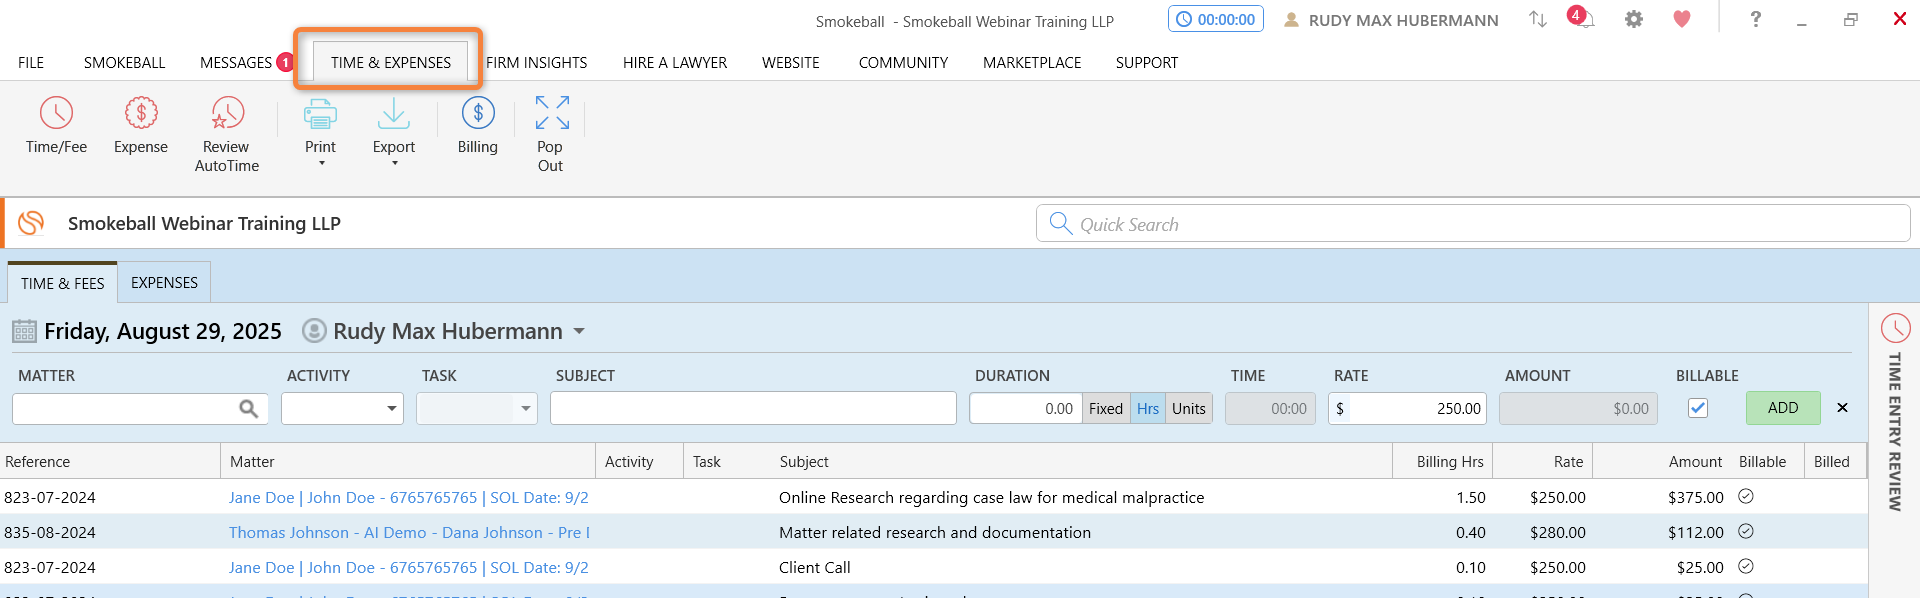Click the Friday, August 29, 2025 date
This screenshot has width=1920, height=598.
tap(163, 331)
